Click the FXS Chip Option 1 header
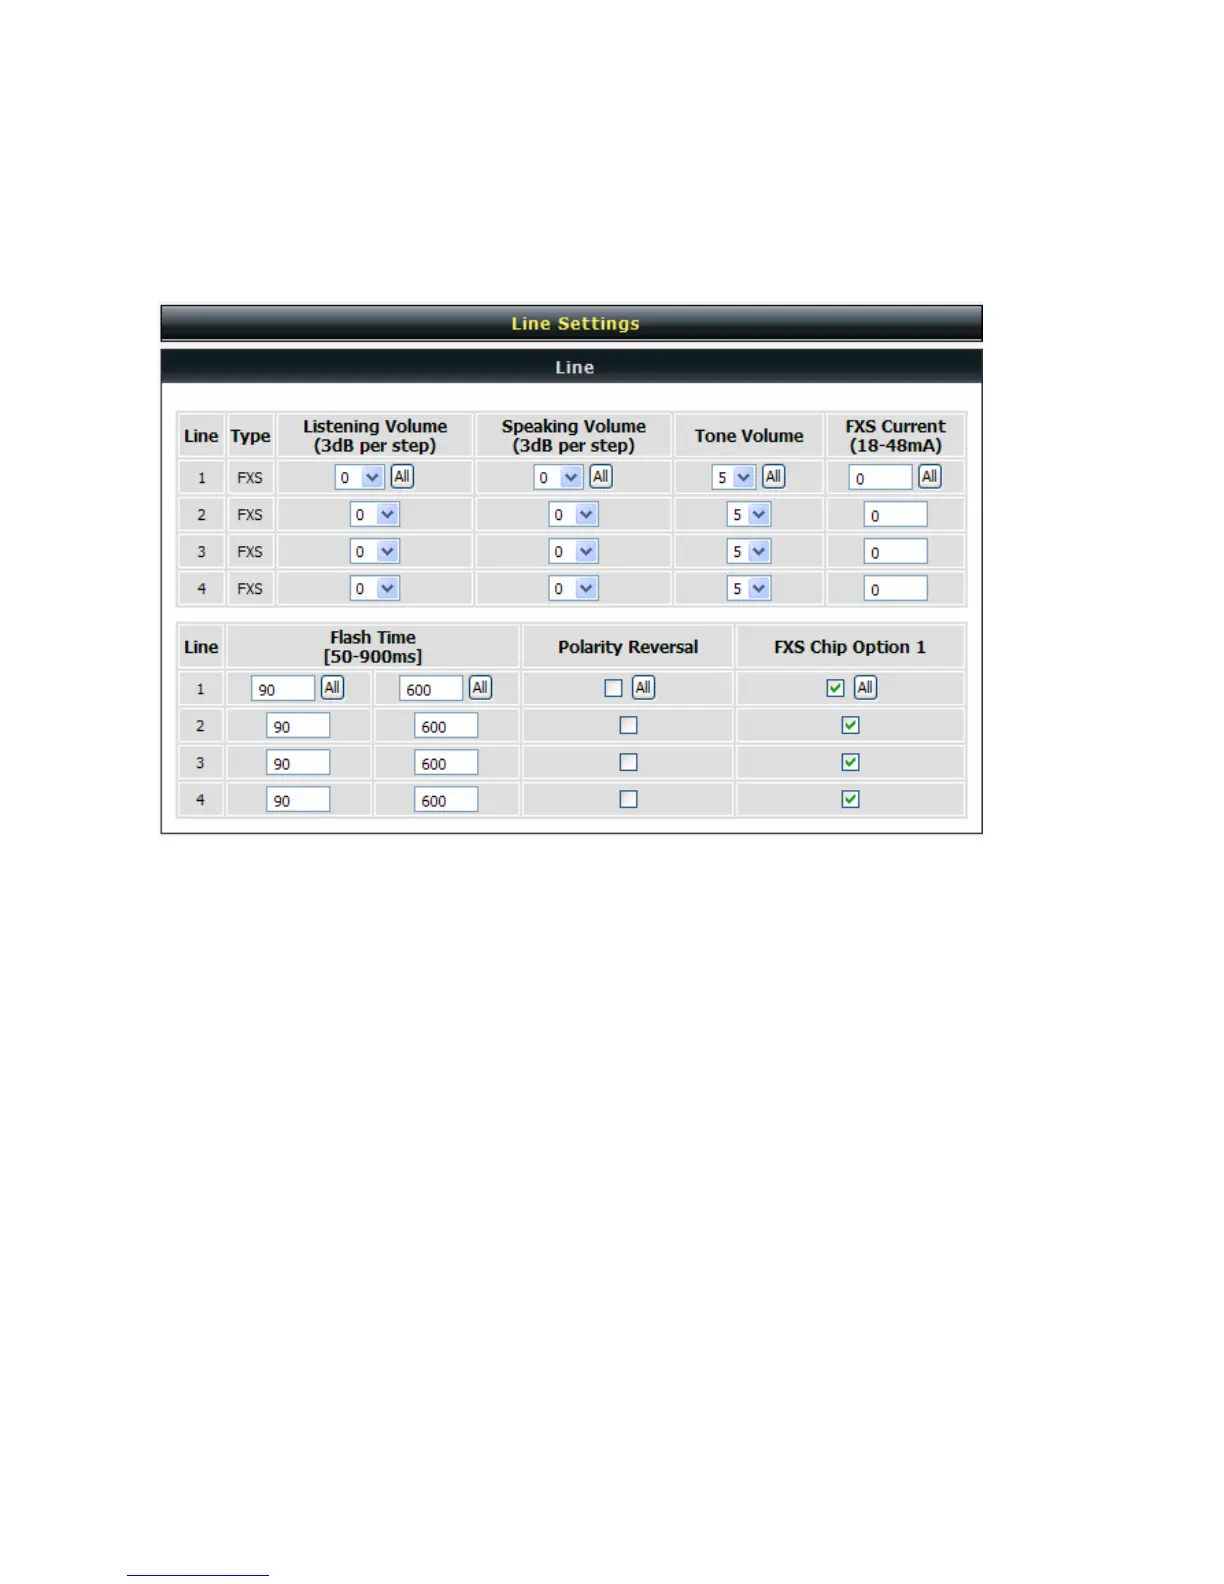 click(x=850, y=647)
